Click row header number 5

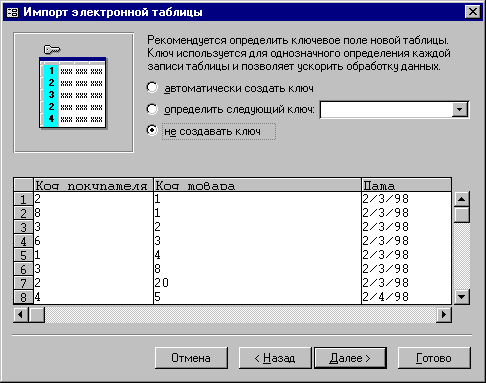click(23, 255)
